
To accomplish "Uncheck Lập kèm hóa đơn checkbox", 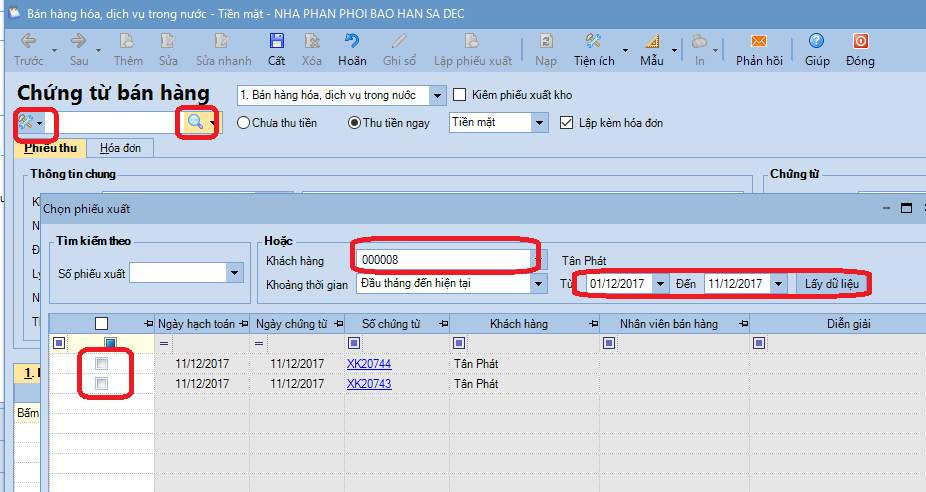I will [x=566, y=122].
